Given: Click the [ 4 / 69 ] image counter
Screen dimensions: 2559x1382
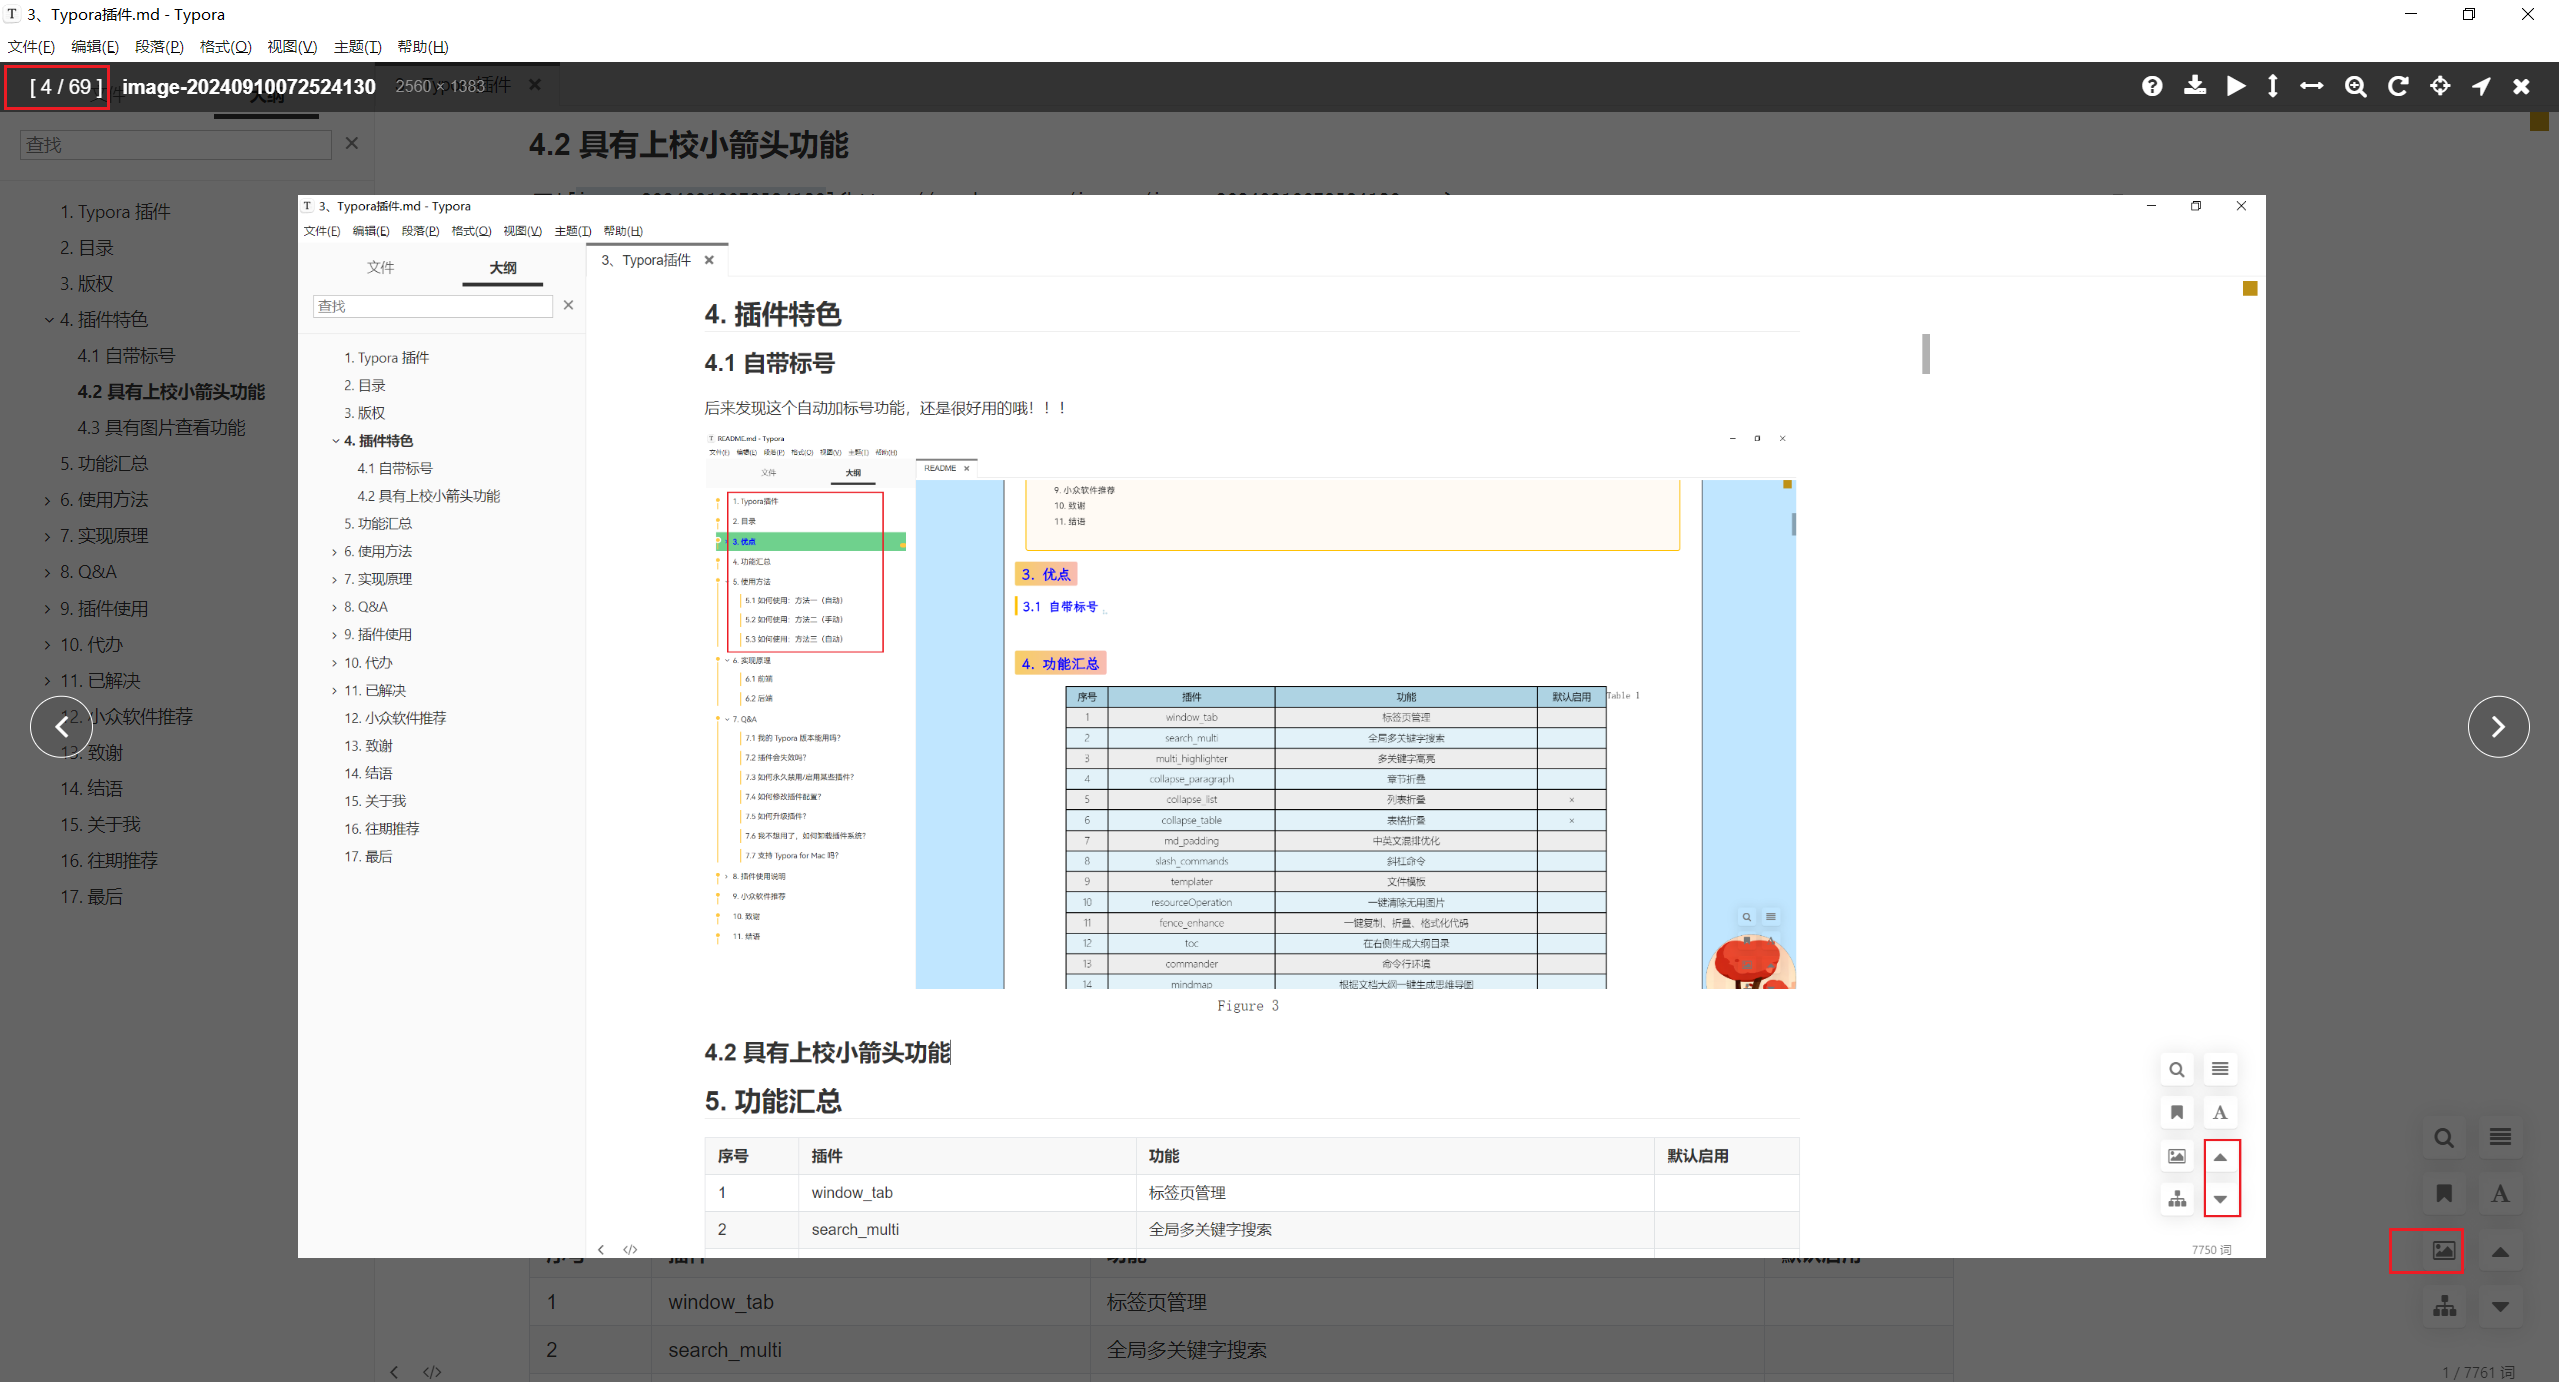Looking at the screenshot, I should coord(66,87).
